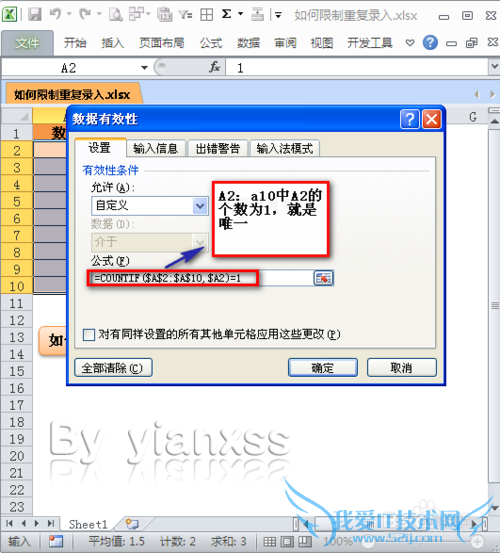The height and width of the screenshot is (553, 500).
Task: Open the 开发工具 Developer ribbon tab
Action: pyautogui.click(x=370, y=43)
